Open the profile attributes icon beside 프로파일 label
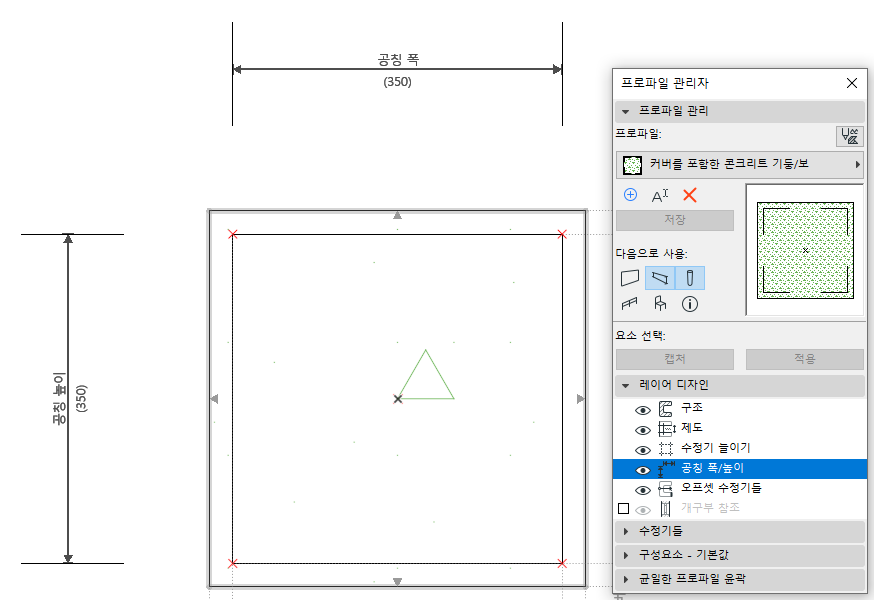 (x=849, y=136)
